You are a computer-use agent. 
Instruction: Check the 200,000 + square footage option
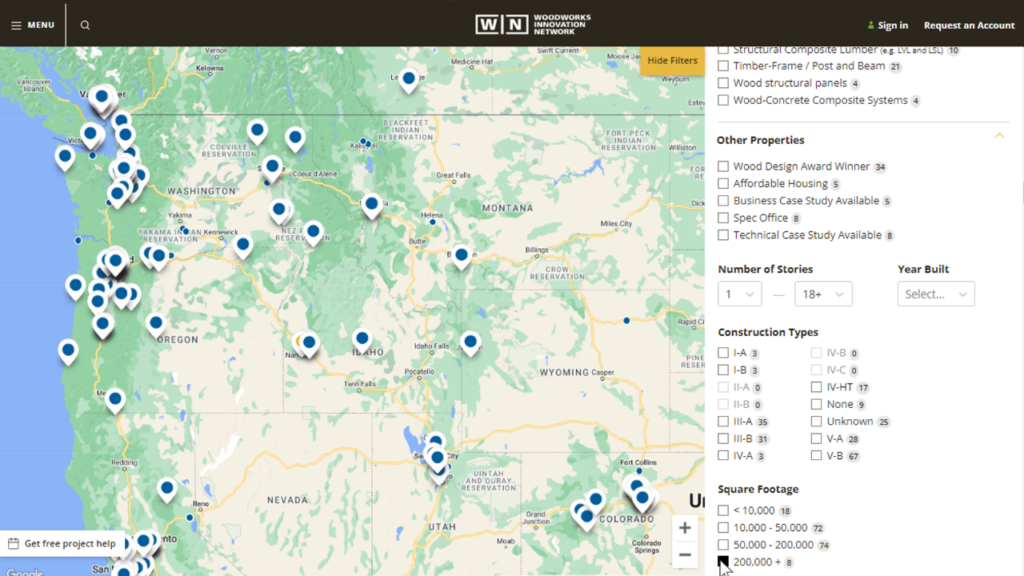tap(723, 562)
